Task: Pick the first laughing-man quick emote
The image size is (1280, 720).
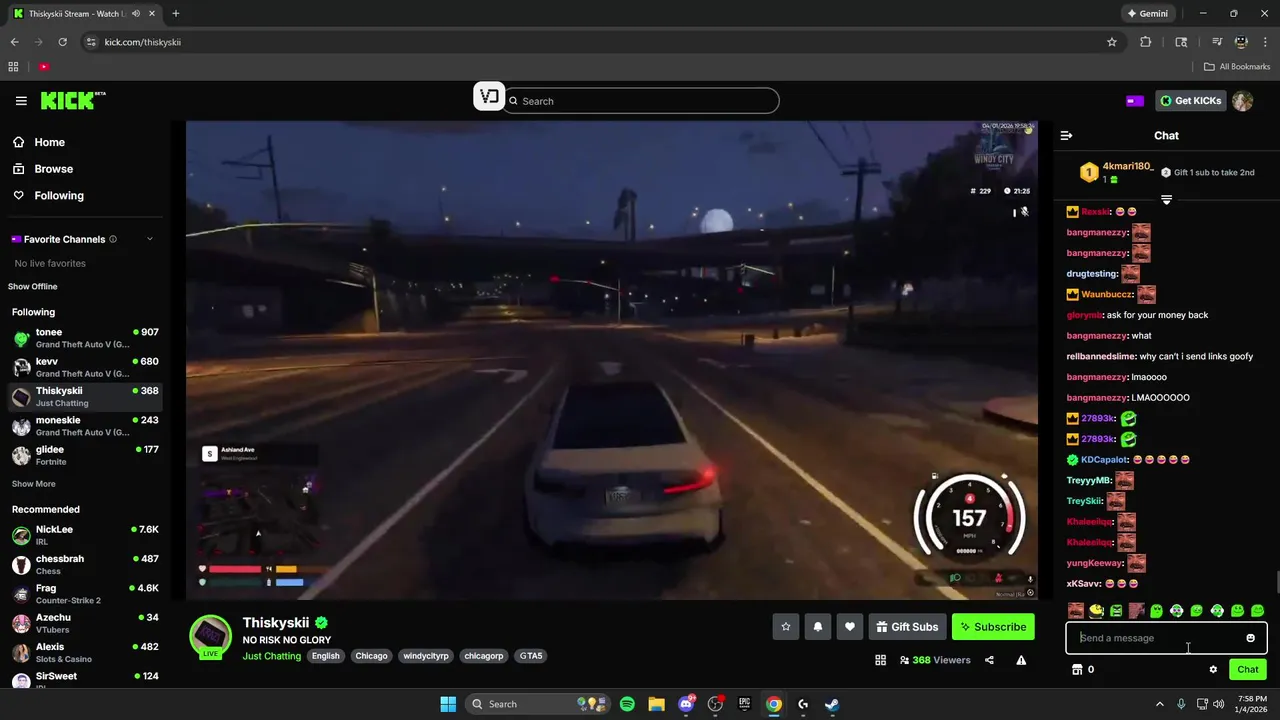Action: click(1076, 610)
